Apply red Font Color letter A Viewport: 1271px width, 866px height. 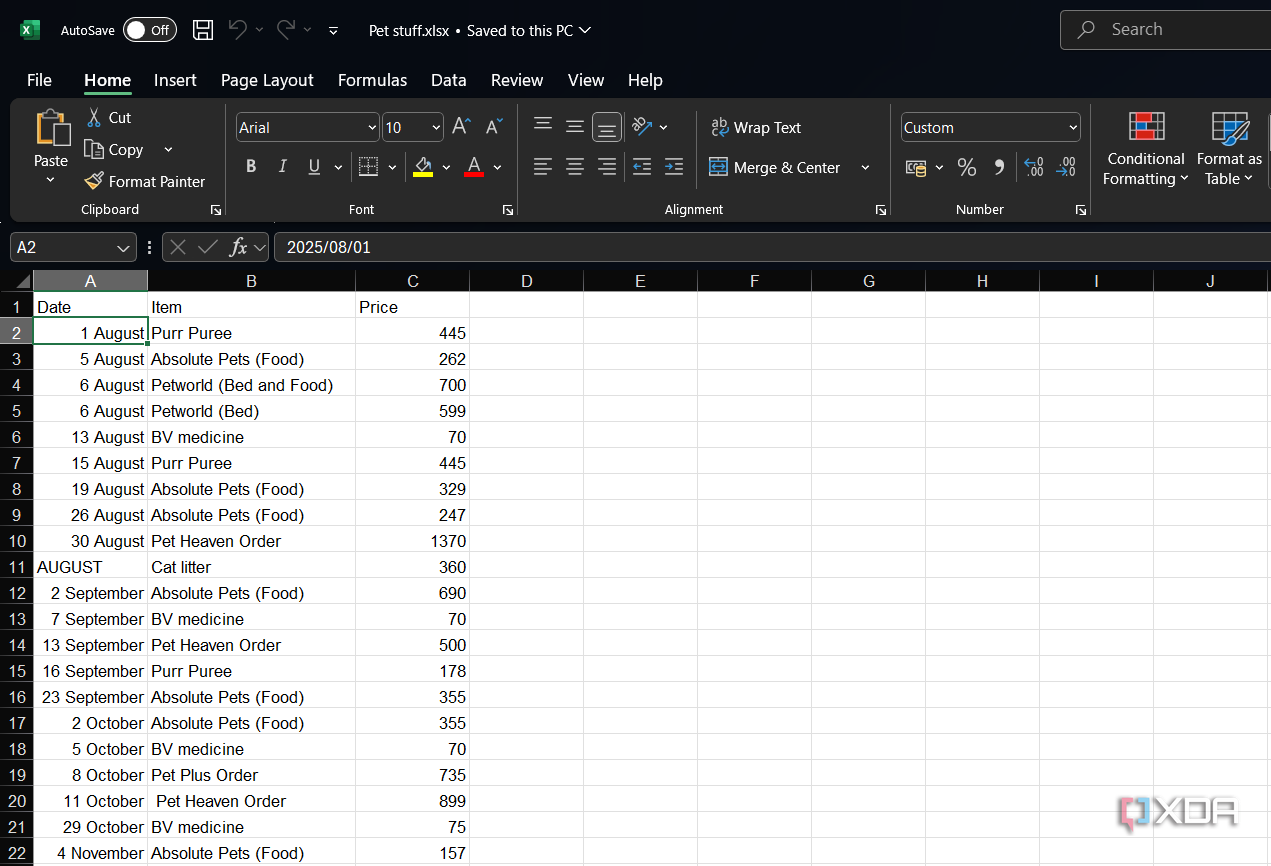[474, 167]
